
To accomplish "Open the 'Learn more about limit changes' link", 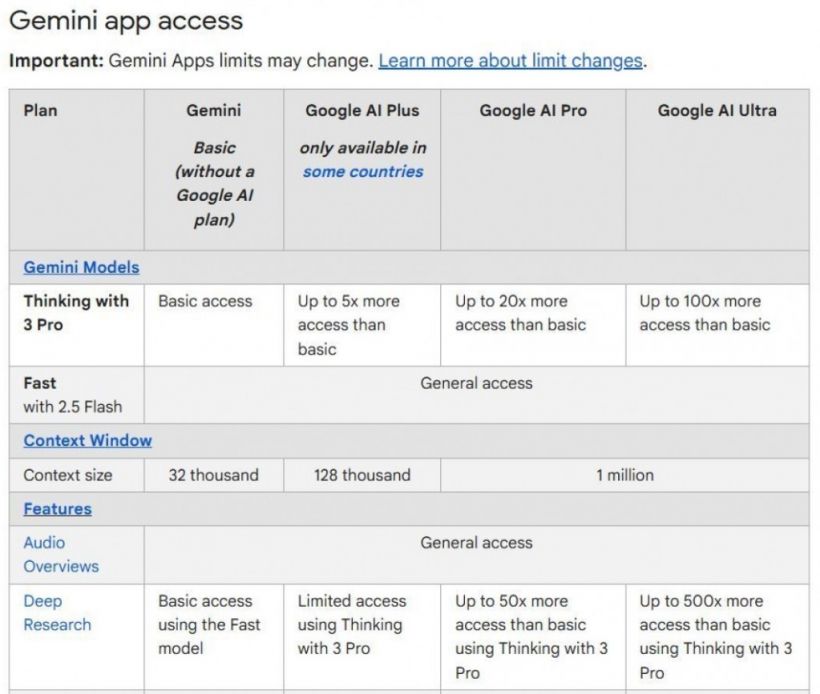I will tap(510, 61).
